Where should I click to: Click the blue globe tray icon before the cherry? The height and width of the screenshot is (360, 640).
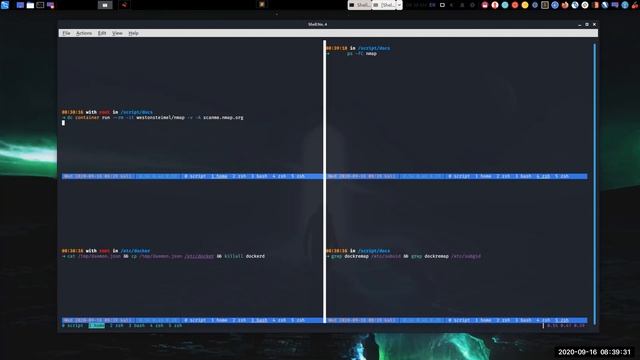(x=625, y=5)
